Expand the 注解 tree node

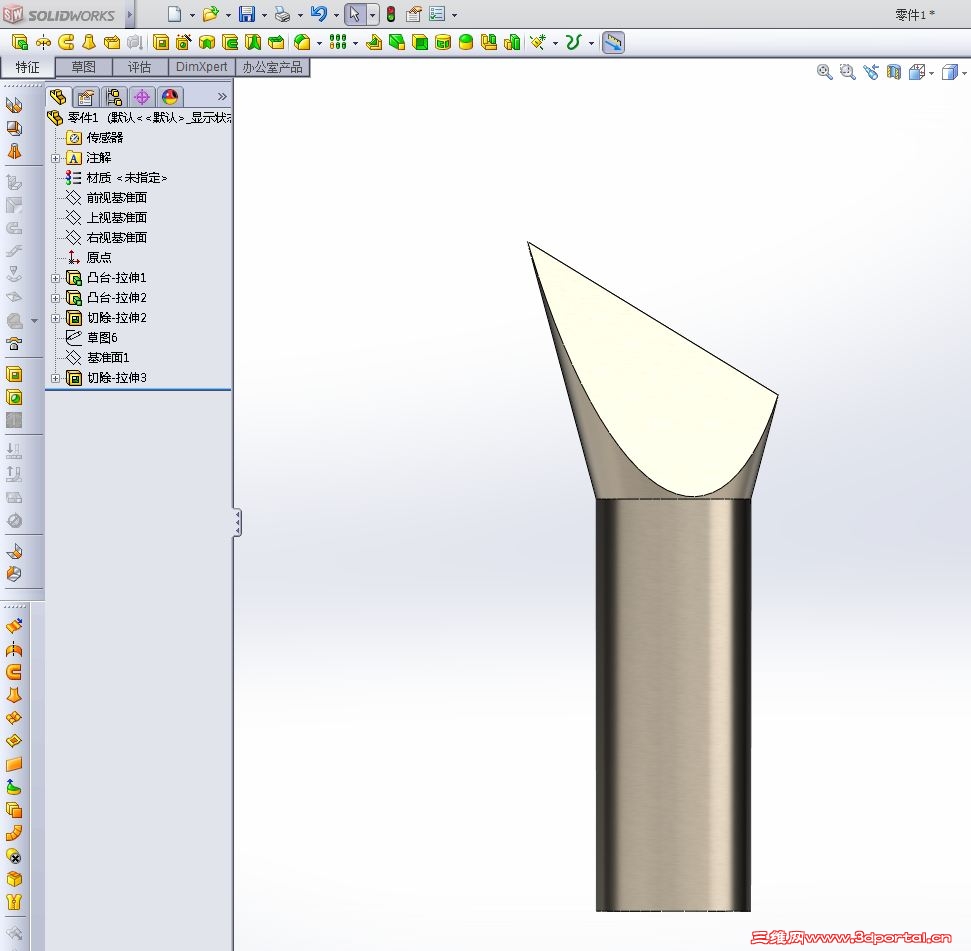(x=55, y=158)
